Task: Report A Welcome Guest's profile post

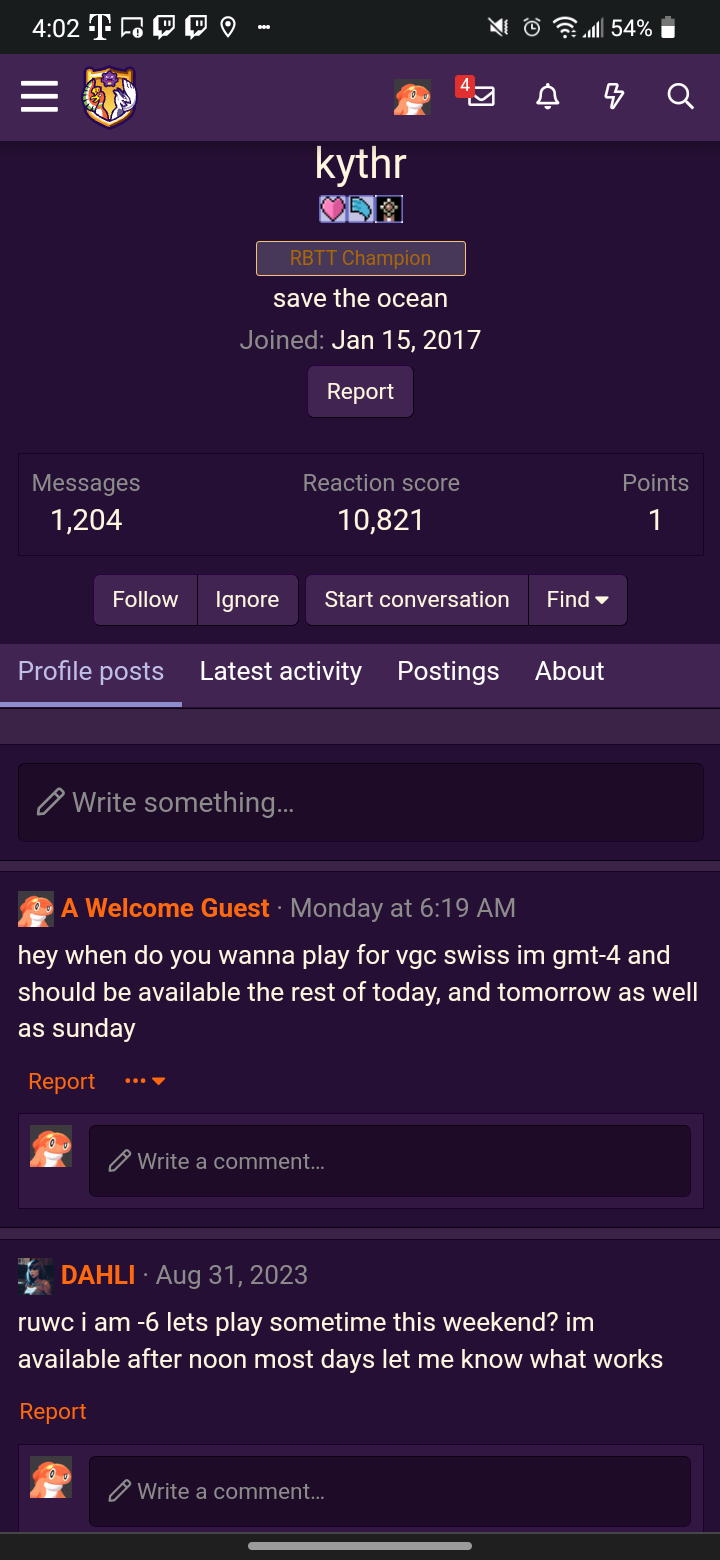Action: pyautogui.click(x=62, y=1081)
